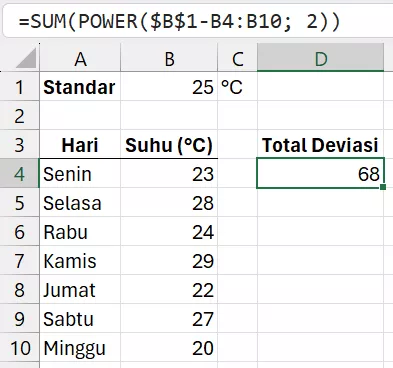Select column A header
Viewport: 393px width, 368px height.
pos(80,59)
